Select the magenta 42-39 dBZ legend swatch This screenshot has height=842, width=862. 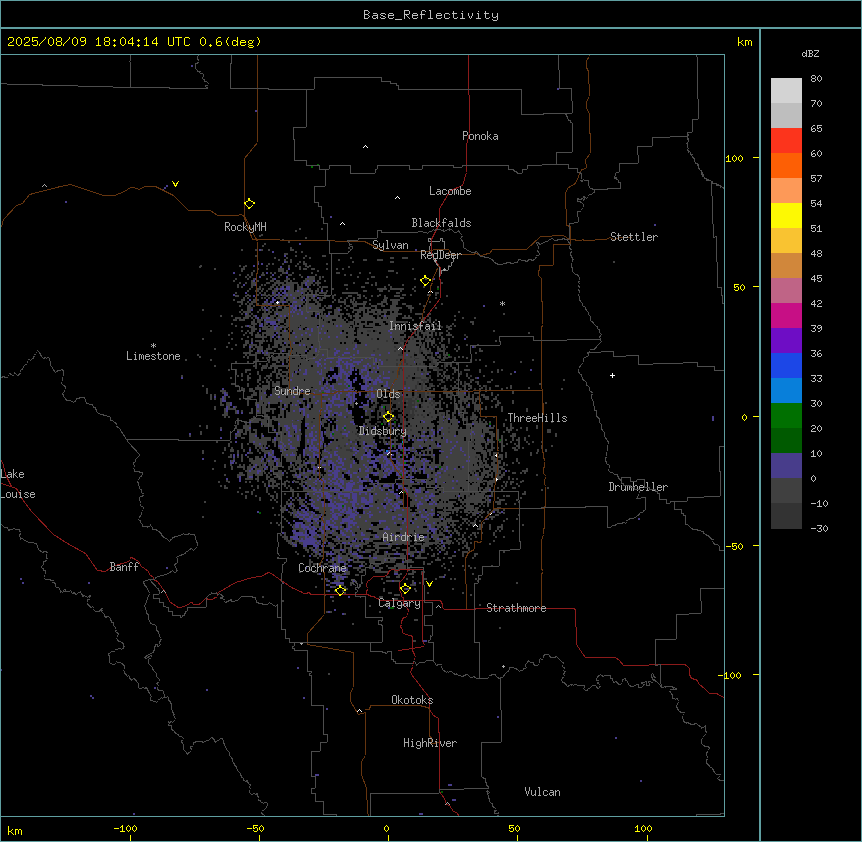click(786, 316)
